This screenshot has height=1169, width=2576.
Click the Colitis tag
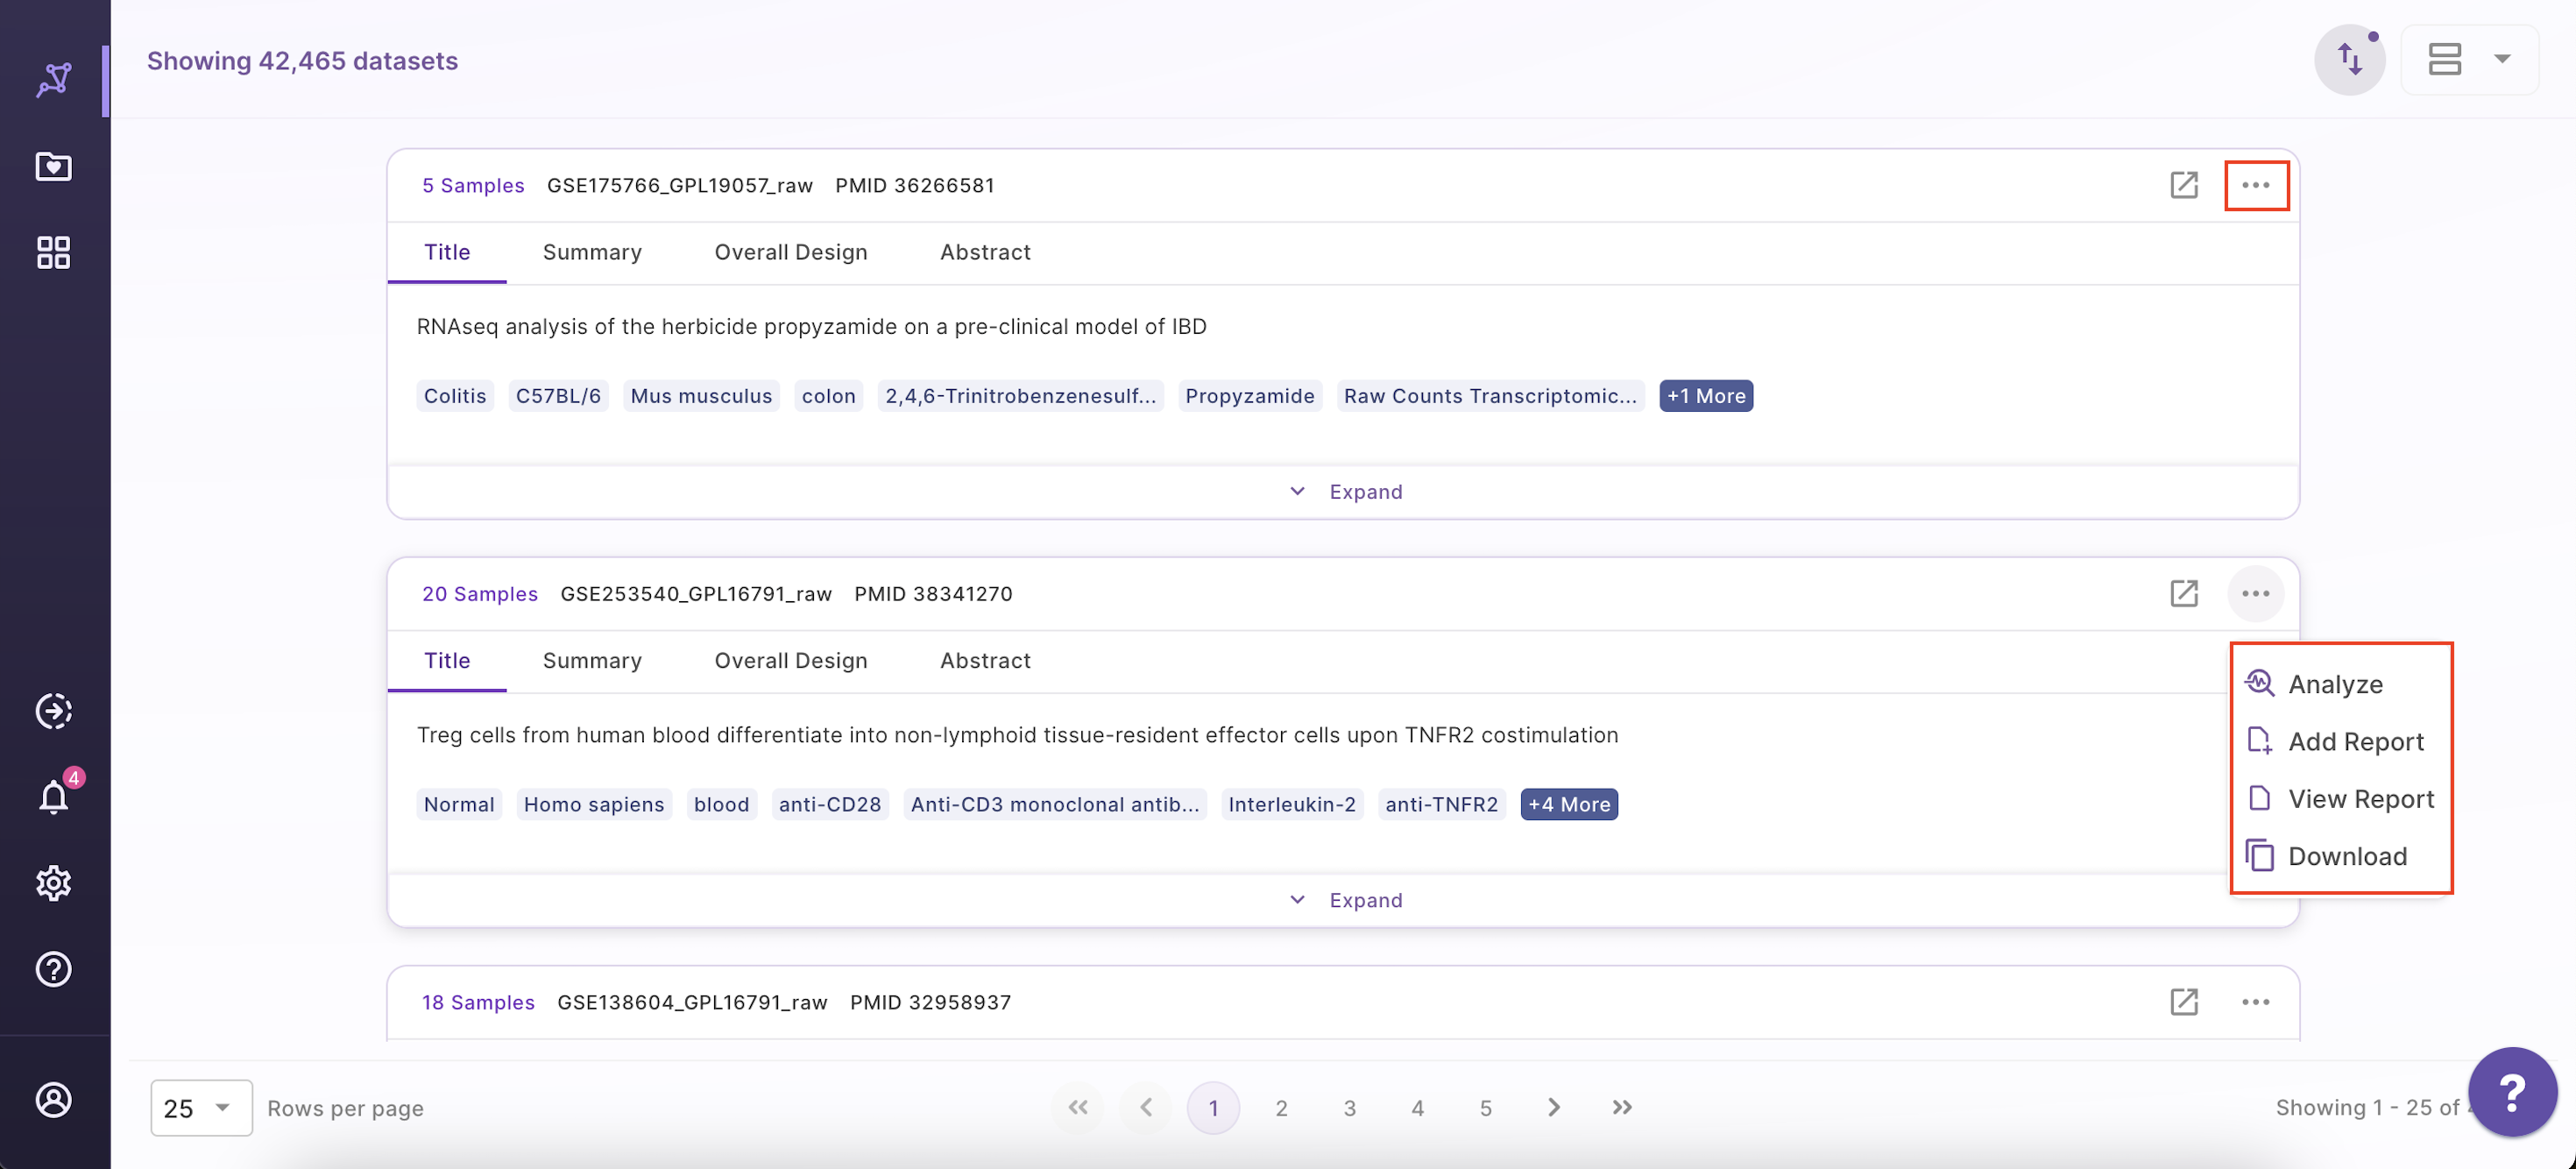[x=455, y=396]
